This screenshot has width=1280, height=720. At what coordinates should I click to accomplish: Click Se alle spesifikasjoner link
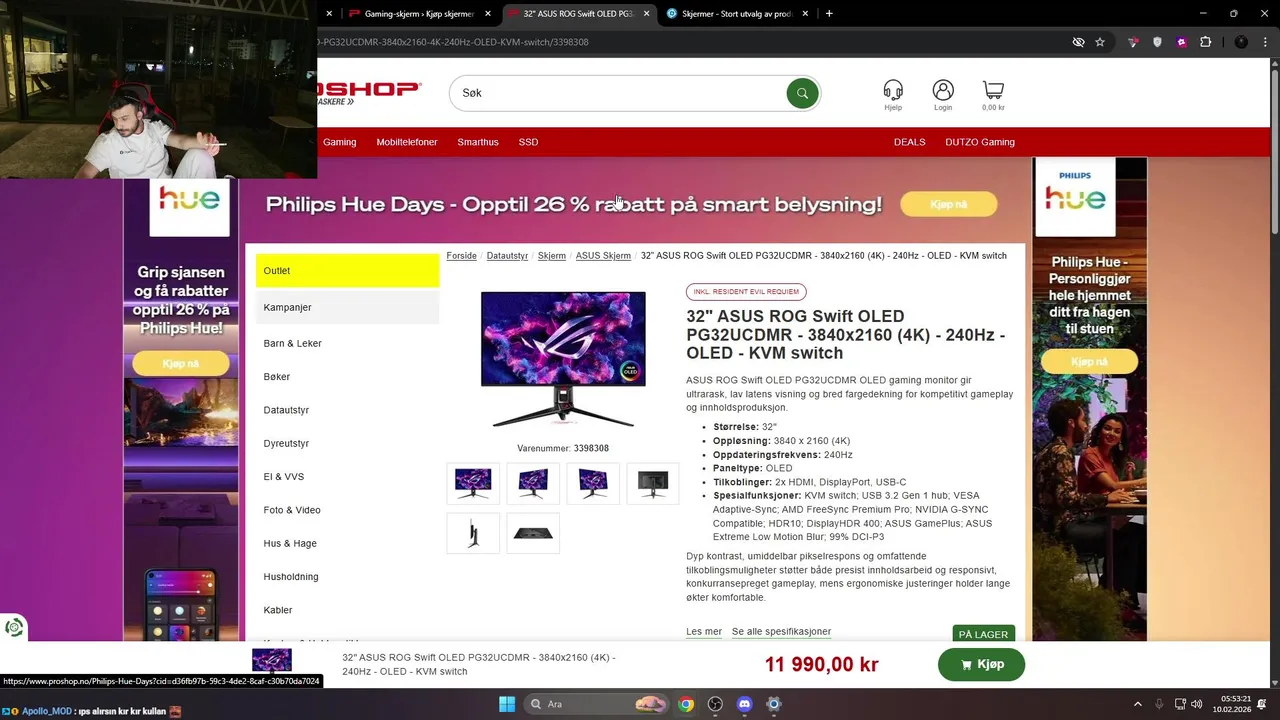[781, 632]
